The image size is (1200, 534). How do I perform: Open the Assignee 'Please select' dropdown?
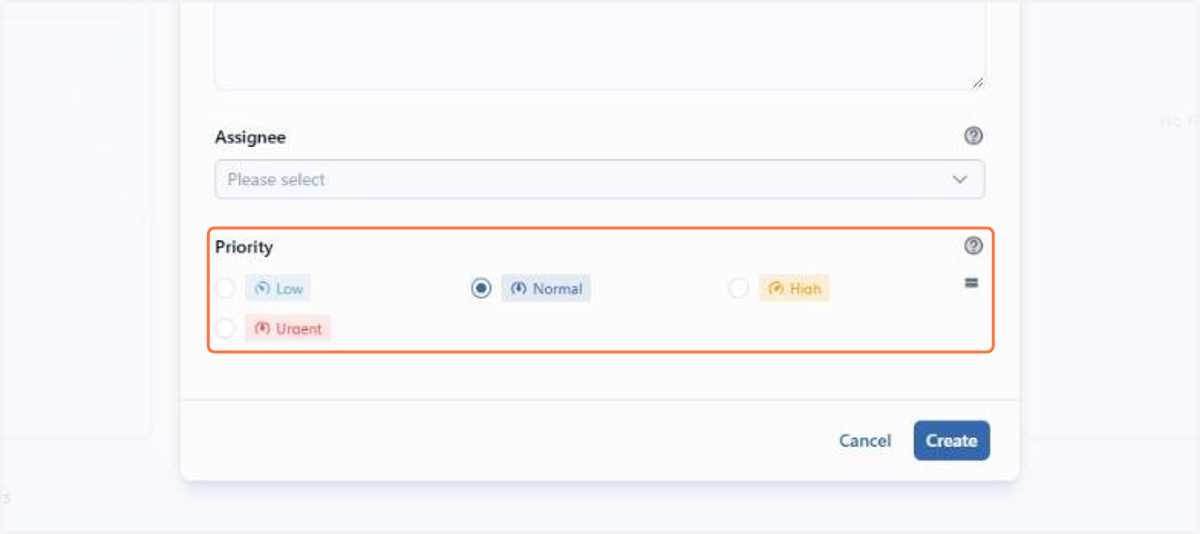click(600, 180)
